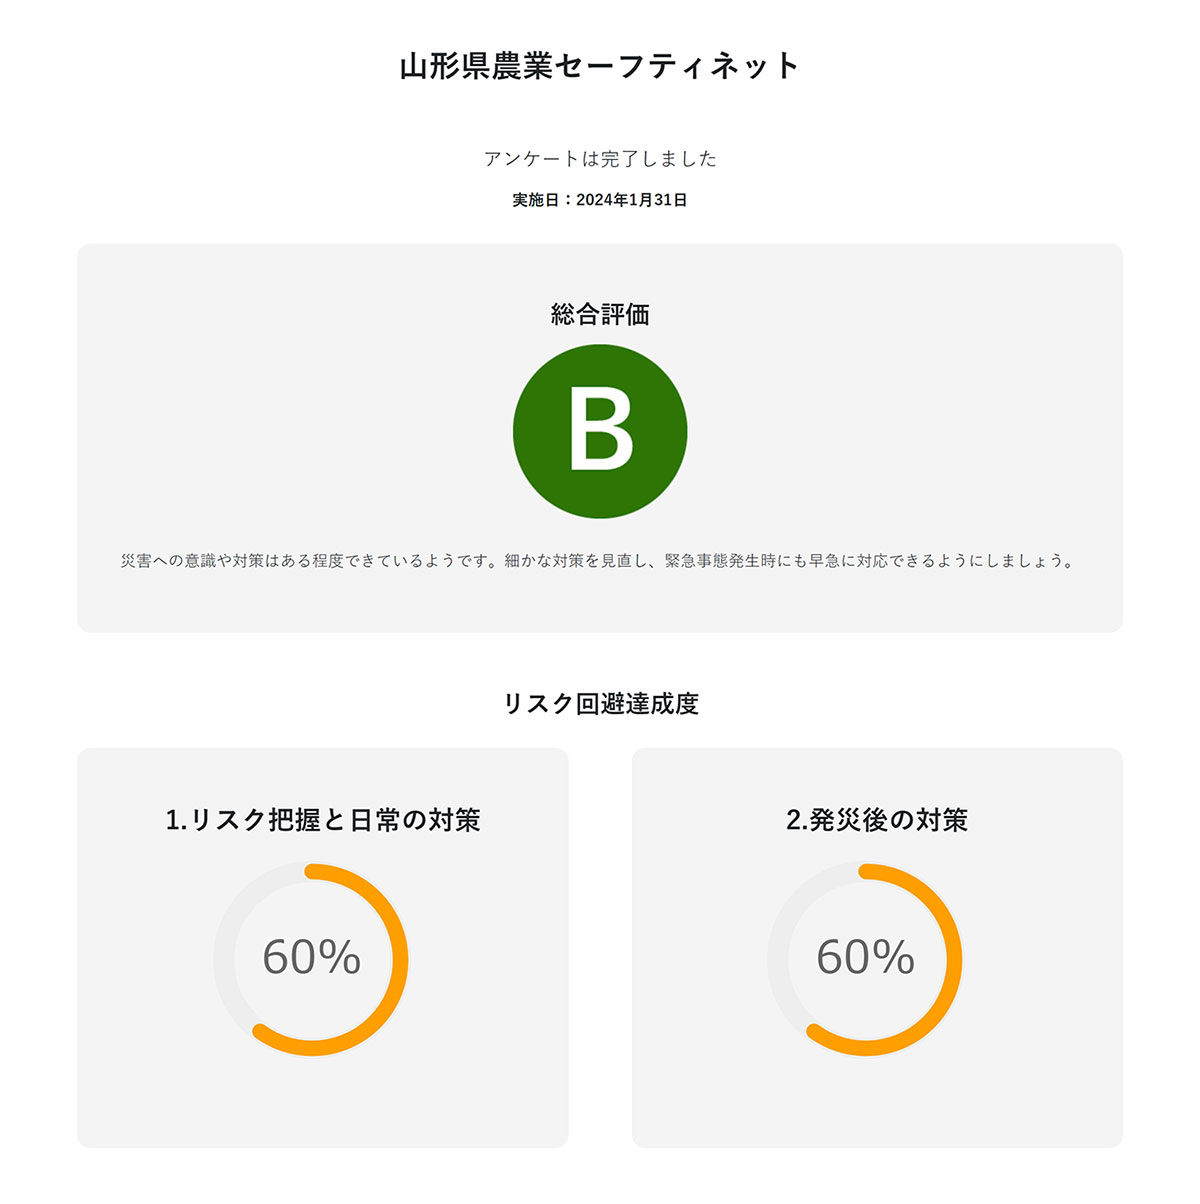Click the green B grade badge
The width and height of the screenshot is (1200, 1204).
coord(600,431)
